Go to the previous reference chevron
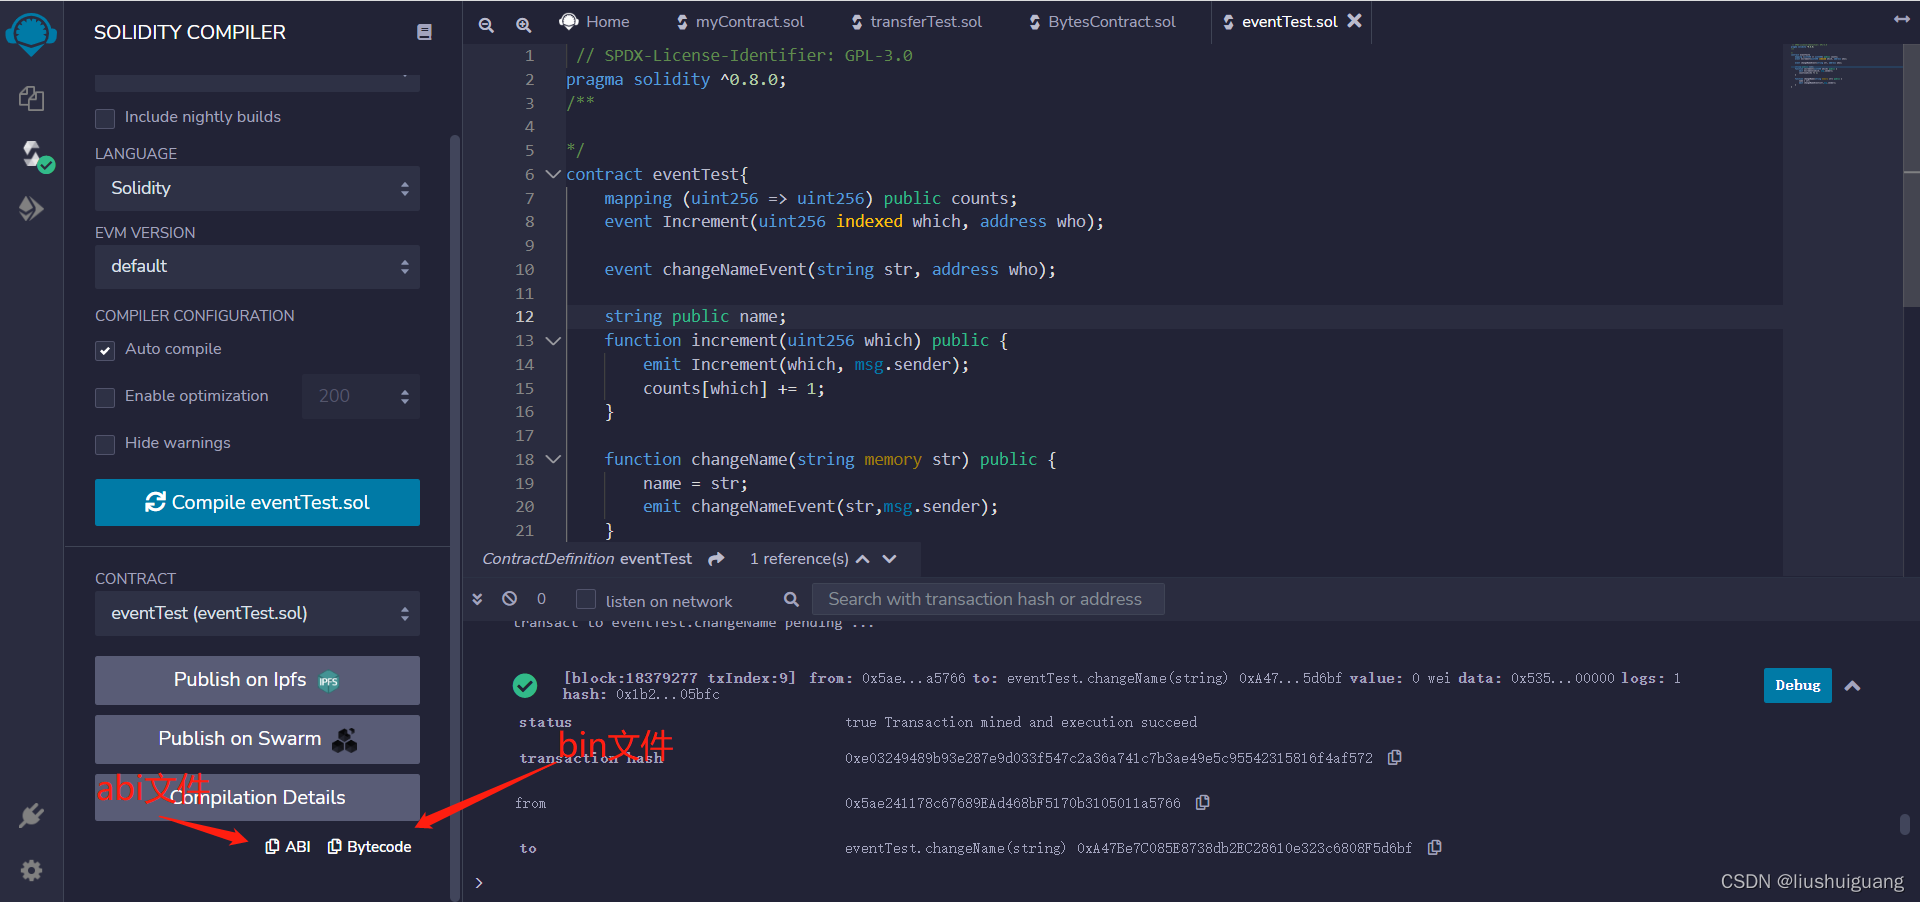This screenshot has height=902, width=1920. (x=863, y=559)
